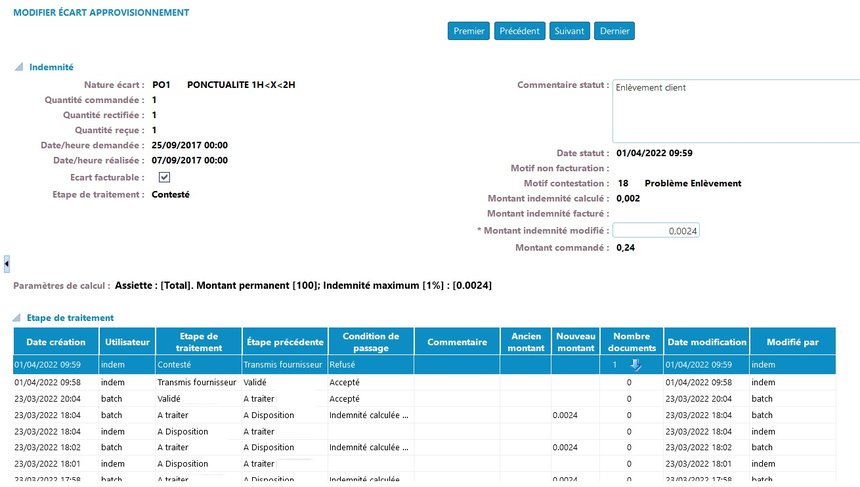Go to the Premier record
Screen dimensions: 860x487
point(468,31)
